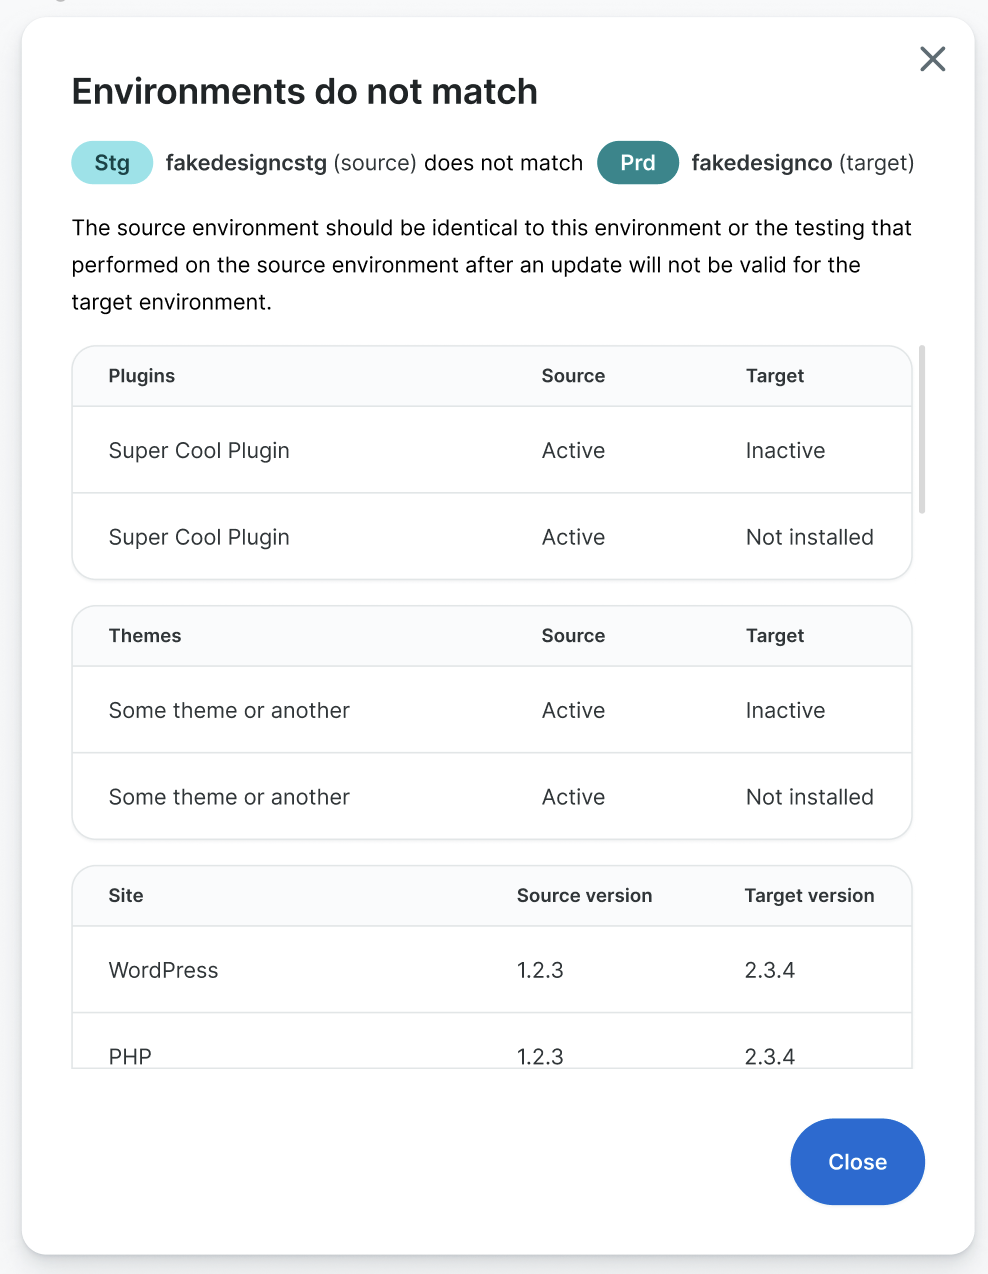988x1274 pixels.
Task: Click the Target version column header
Action: click(x=809, y=895)
